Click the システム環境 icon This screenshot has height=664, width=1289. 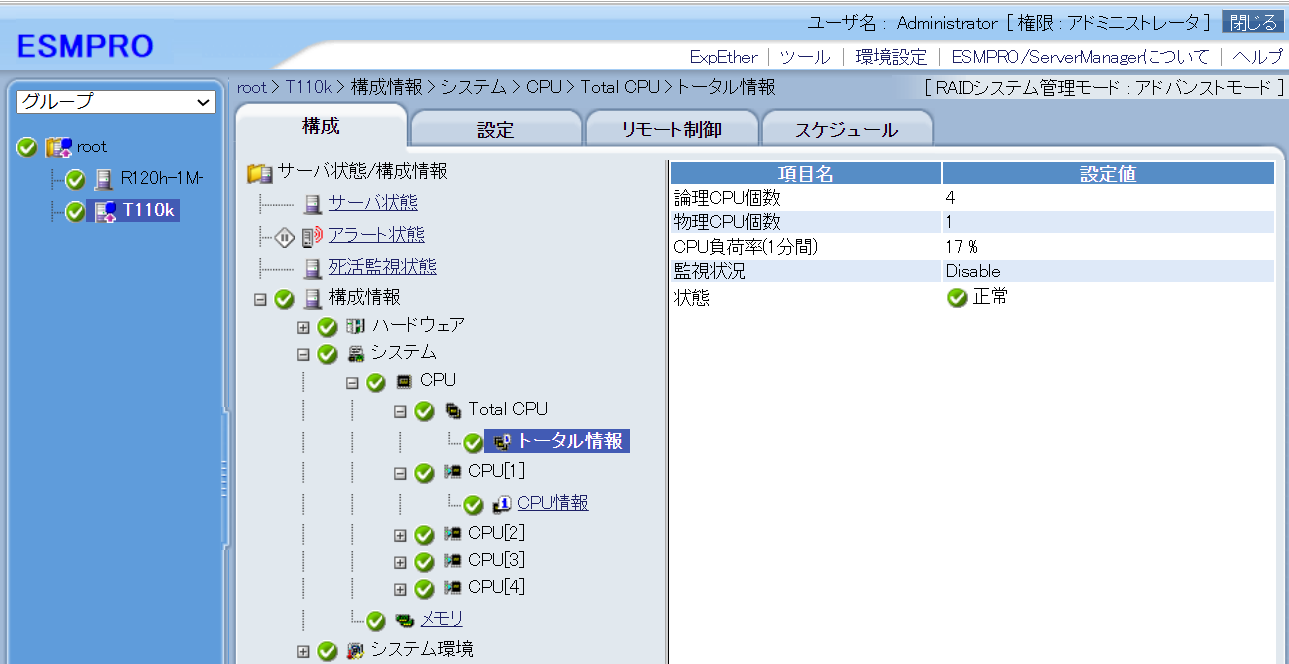tap(355, 651)
